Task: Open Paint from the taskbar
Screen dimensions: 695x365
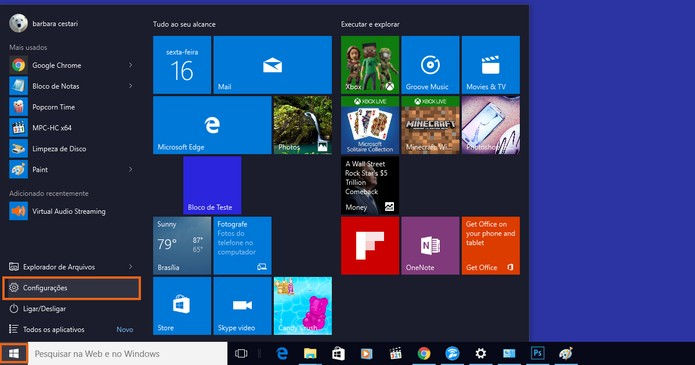Action: 566,353
